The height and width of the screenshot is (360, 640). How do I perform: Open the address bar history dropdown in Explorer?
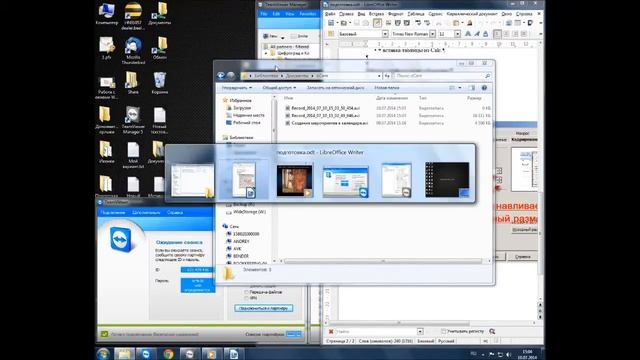coord(380,76)
